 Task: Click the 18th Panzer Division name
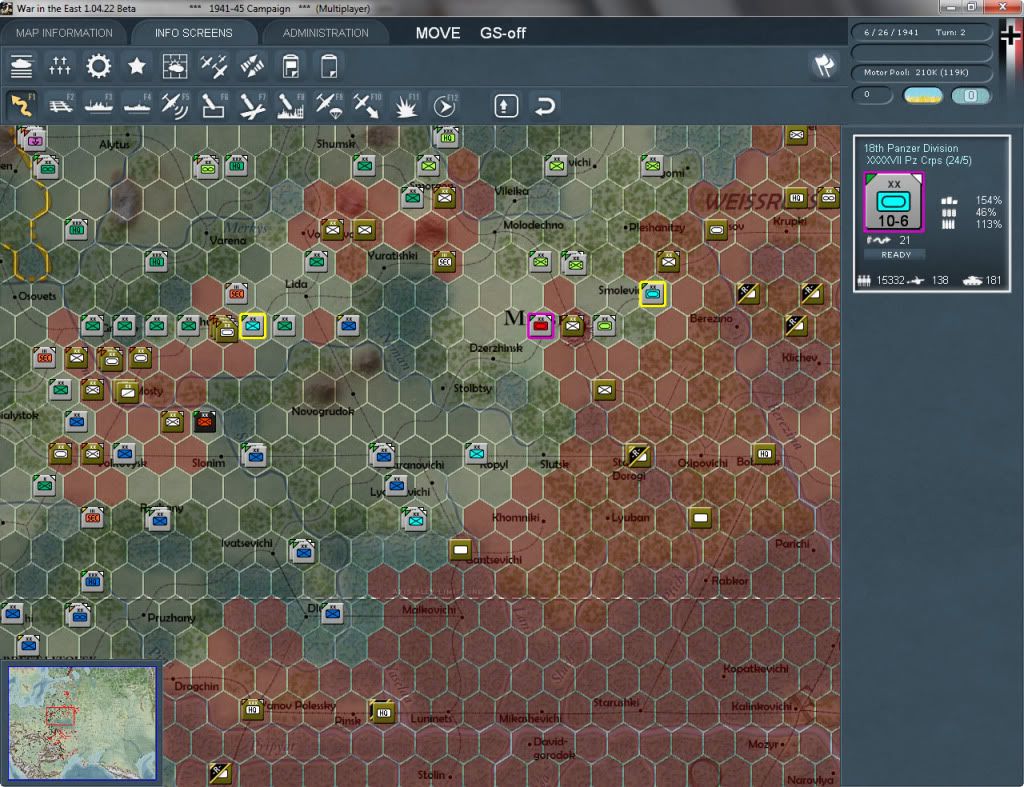[911, 148]
